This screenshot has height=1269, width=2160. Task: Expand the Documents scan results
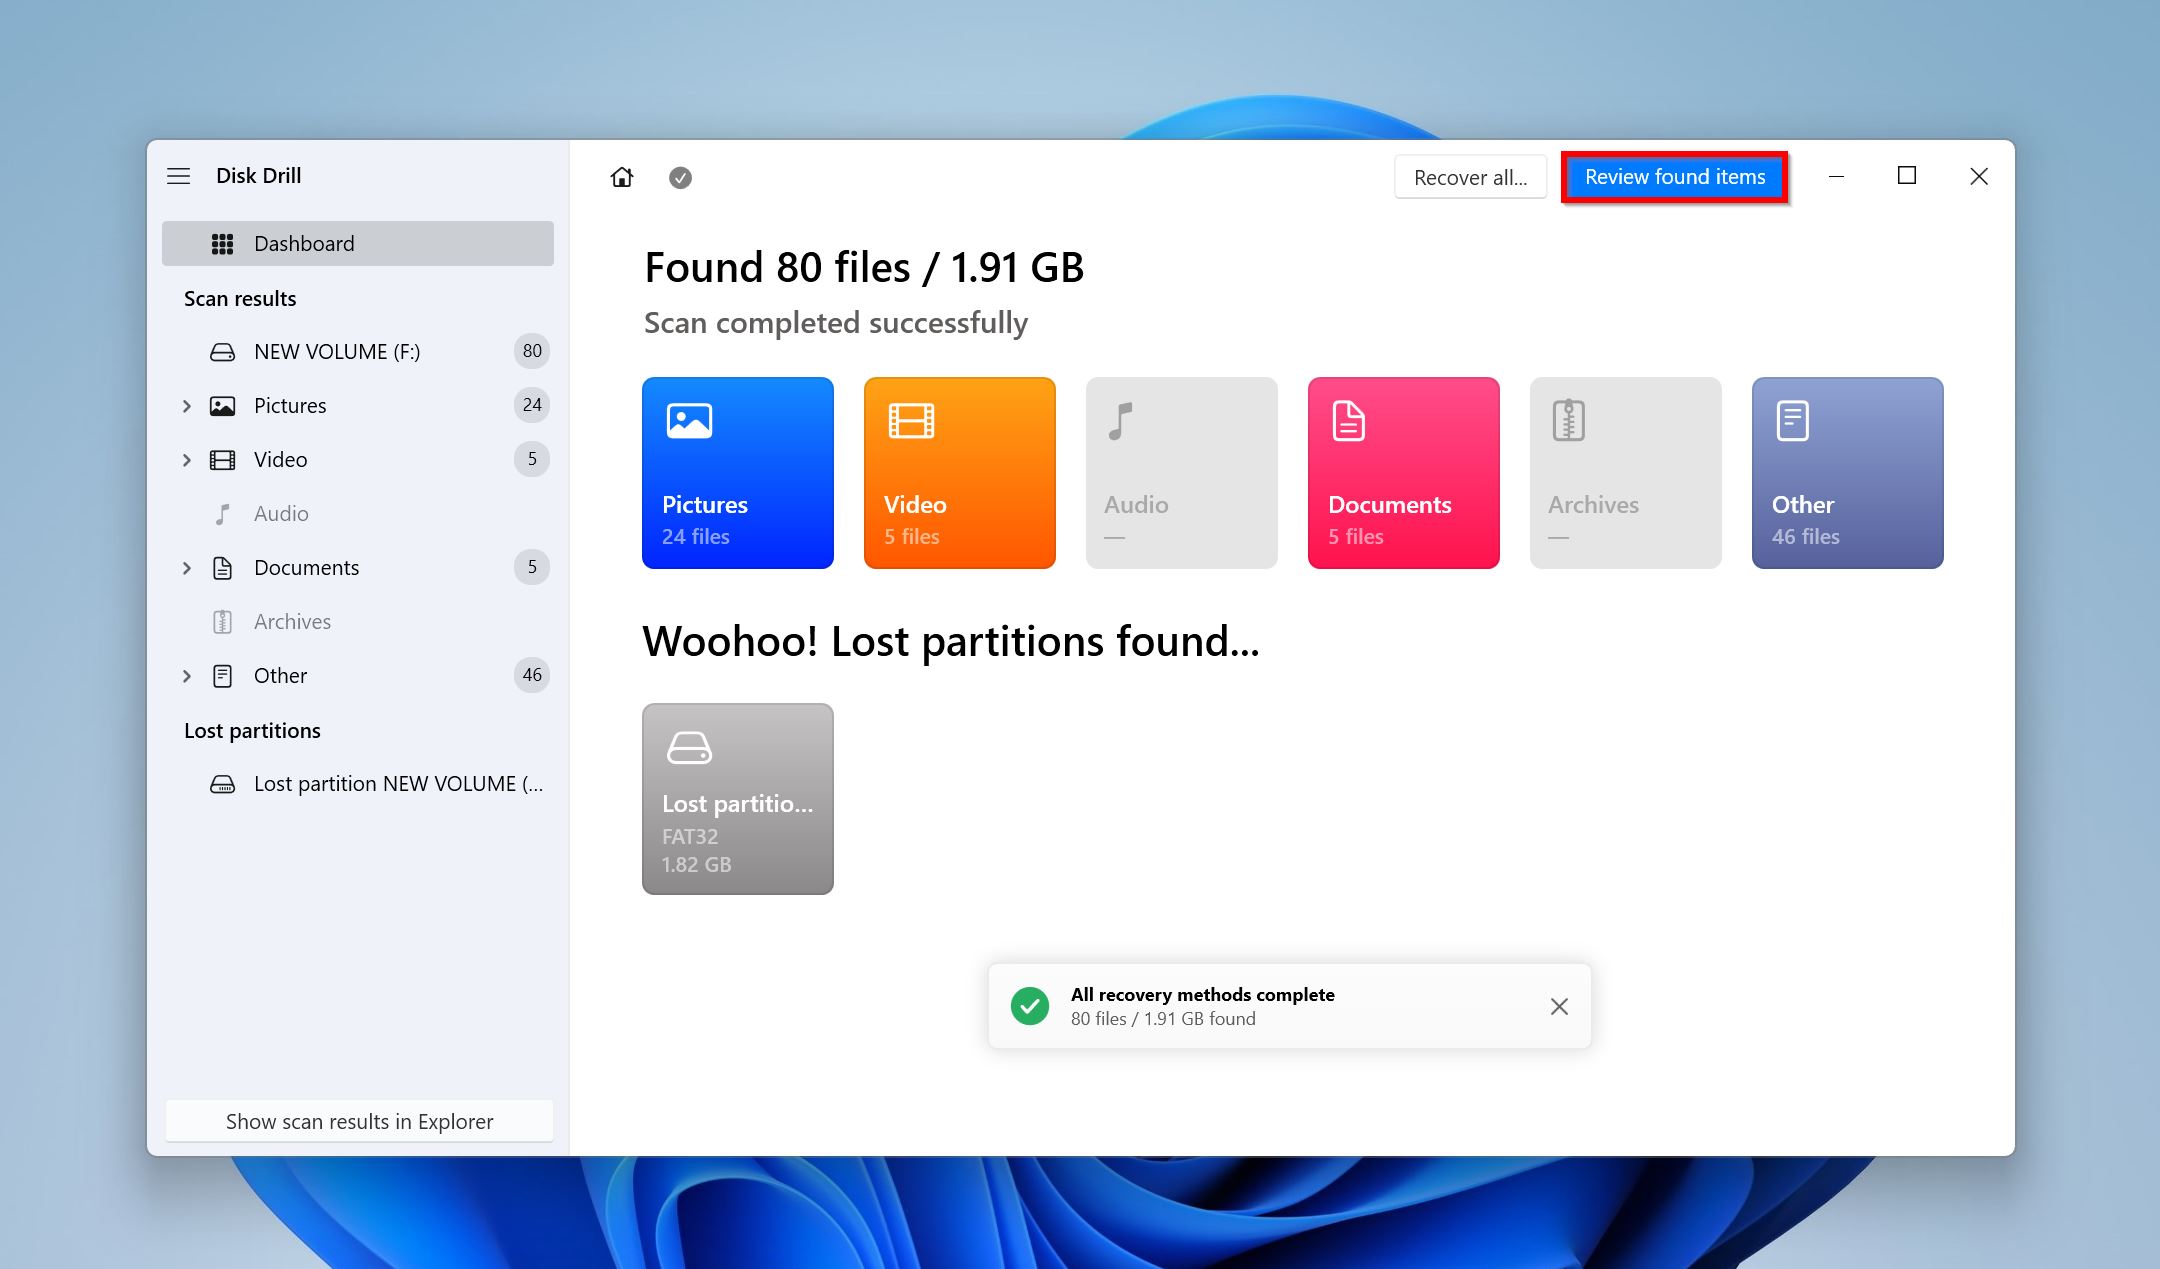pos(184,567)
